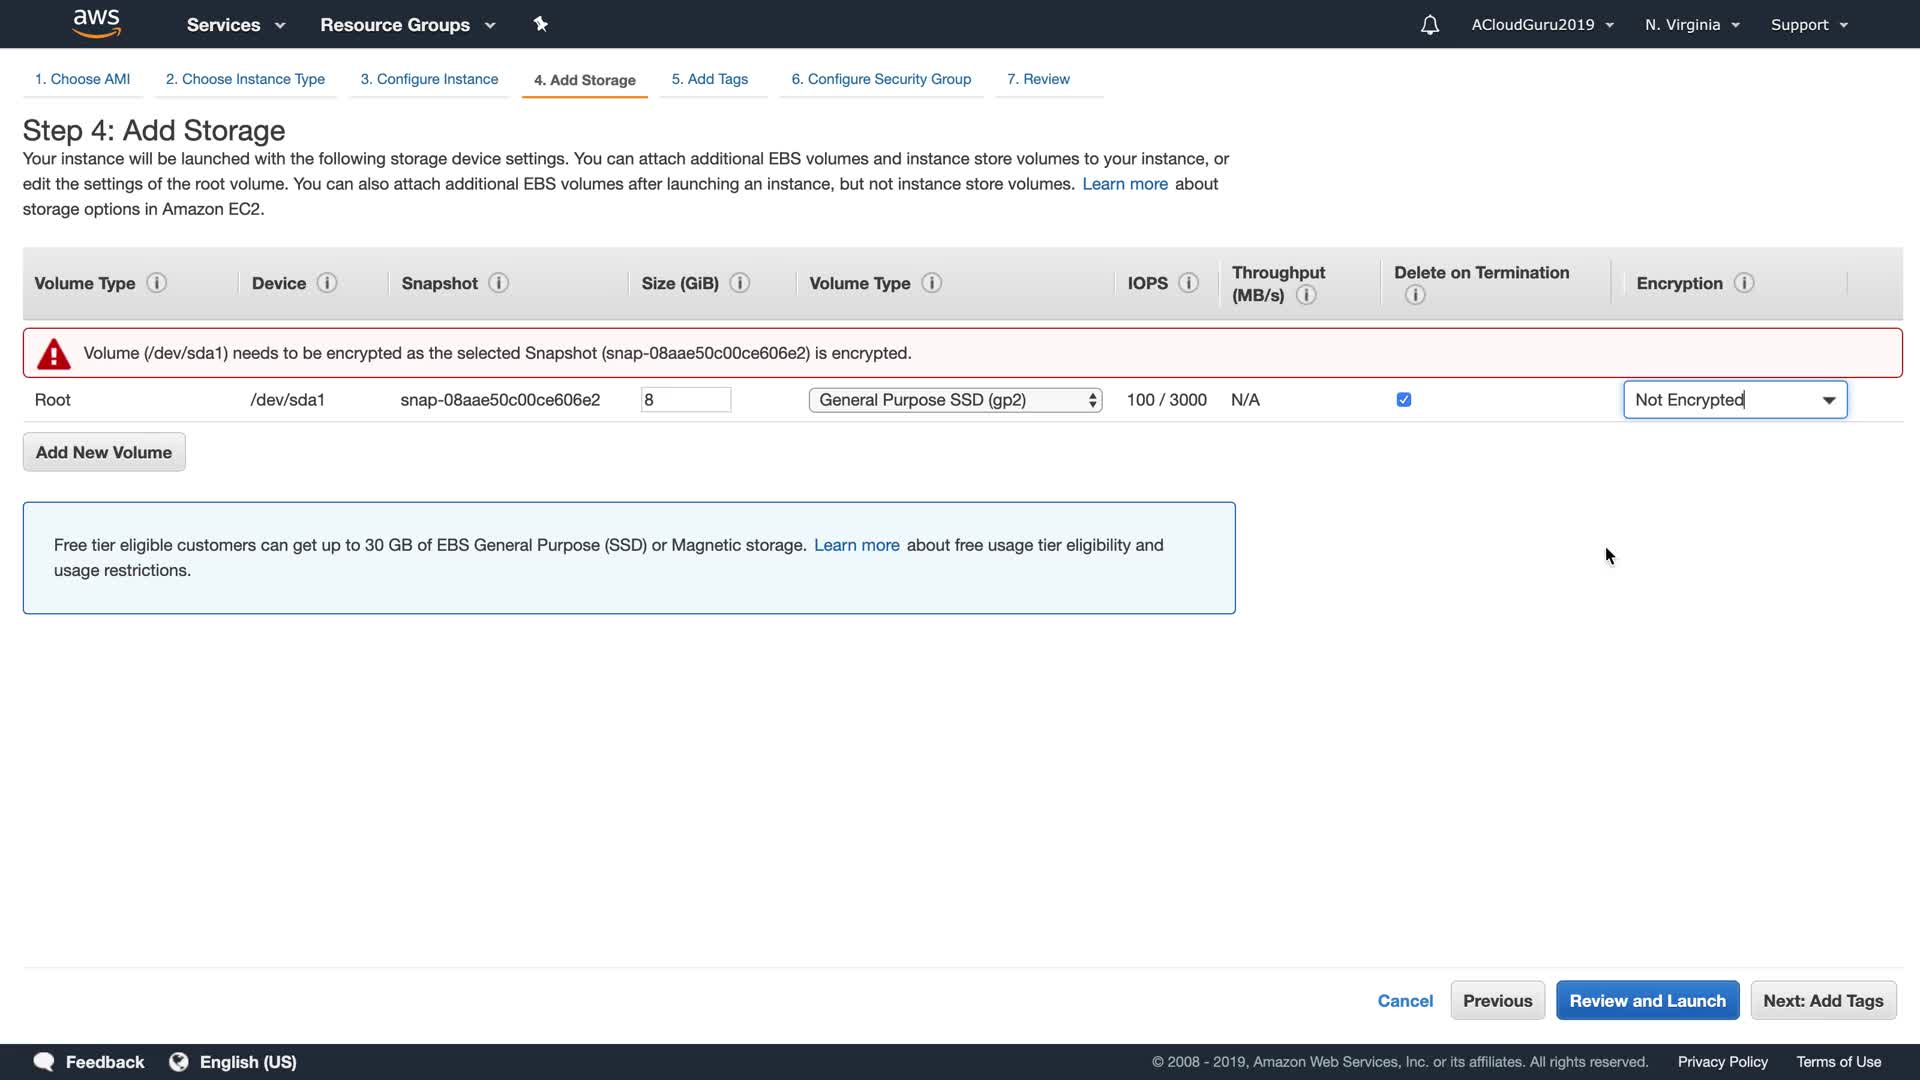Click info icon under Delete on Termination
This screenshot has height=1080, width=1920.
[1414, 295]
